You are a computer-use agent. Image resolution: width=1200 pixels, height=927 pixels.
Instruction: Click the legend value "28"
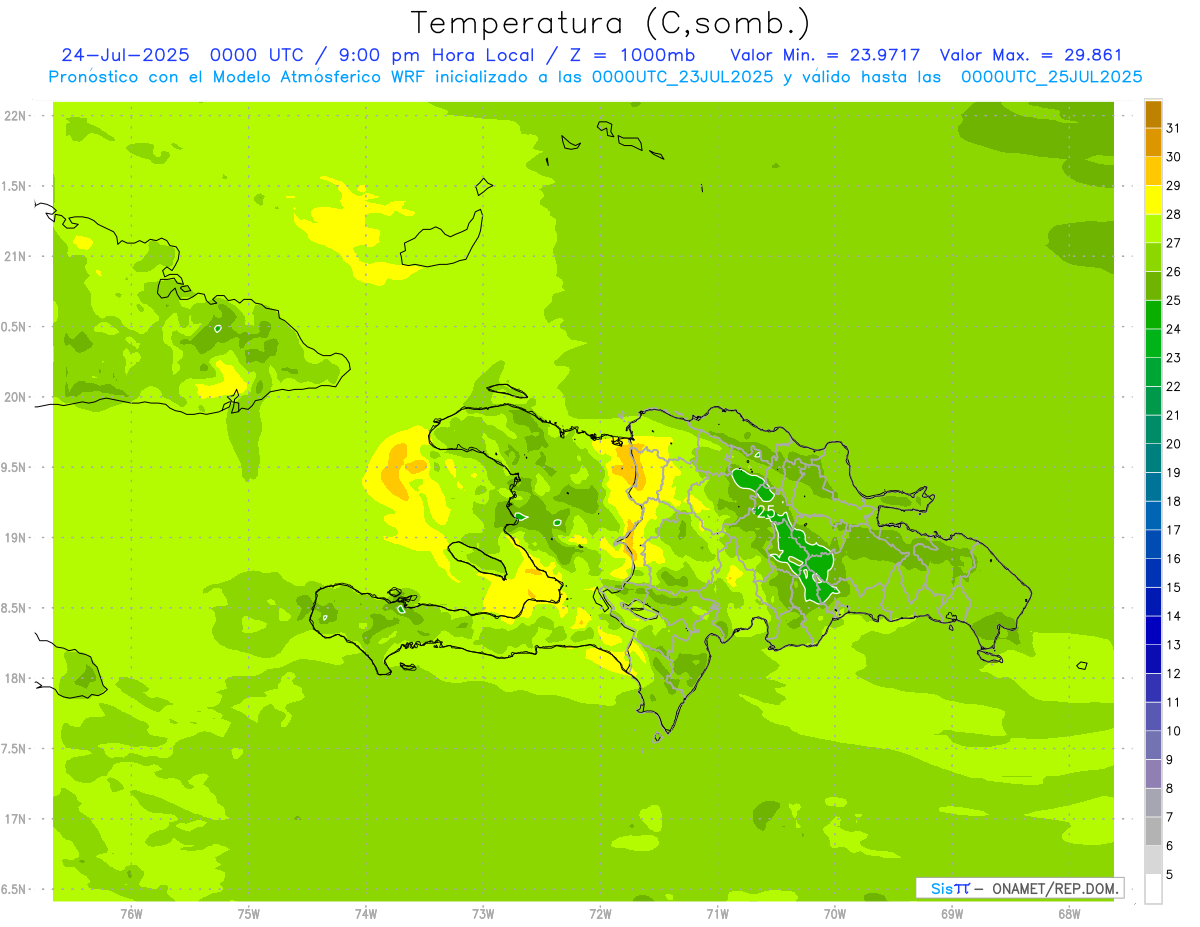tap(1174, 214)
